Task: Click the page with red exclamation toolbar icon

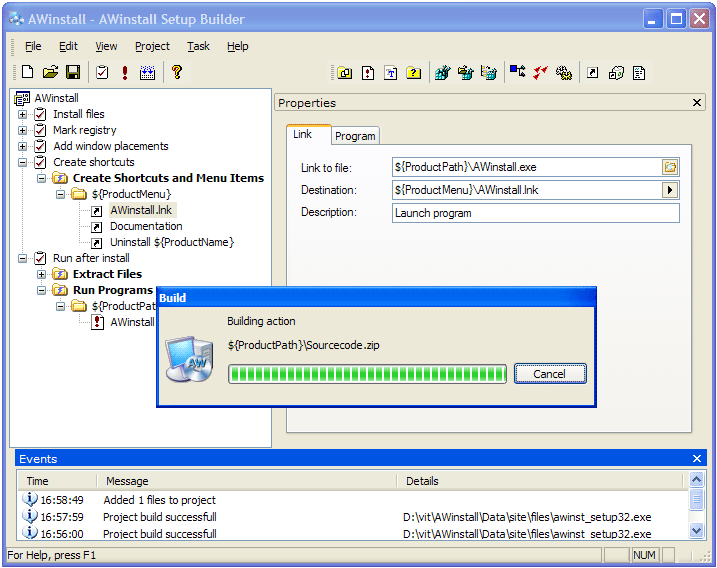Action: pyautogui.click(x=368, y=73)
